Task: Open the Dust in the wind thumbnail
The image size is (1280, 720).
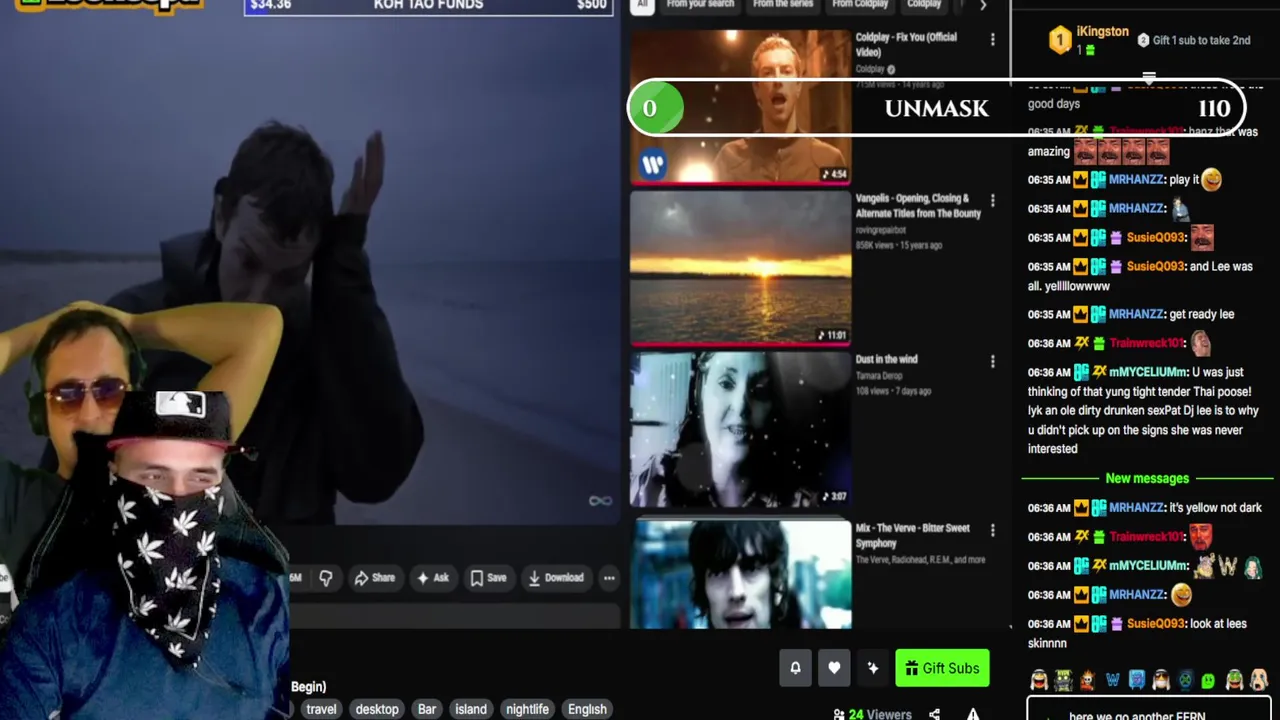Action: click(x=740, y=429)
